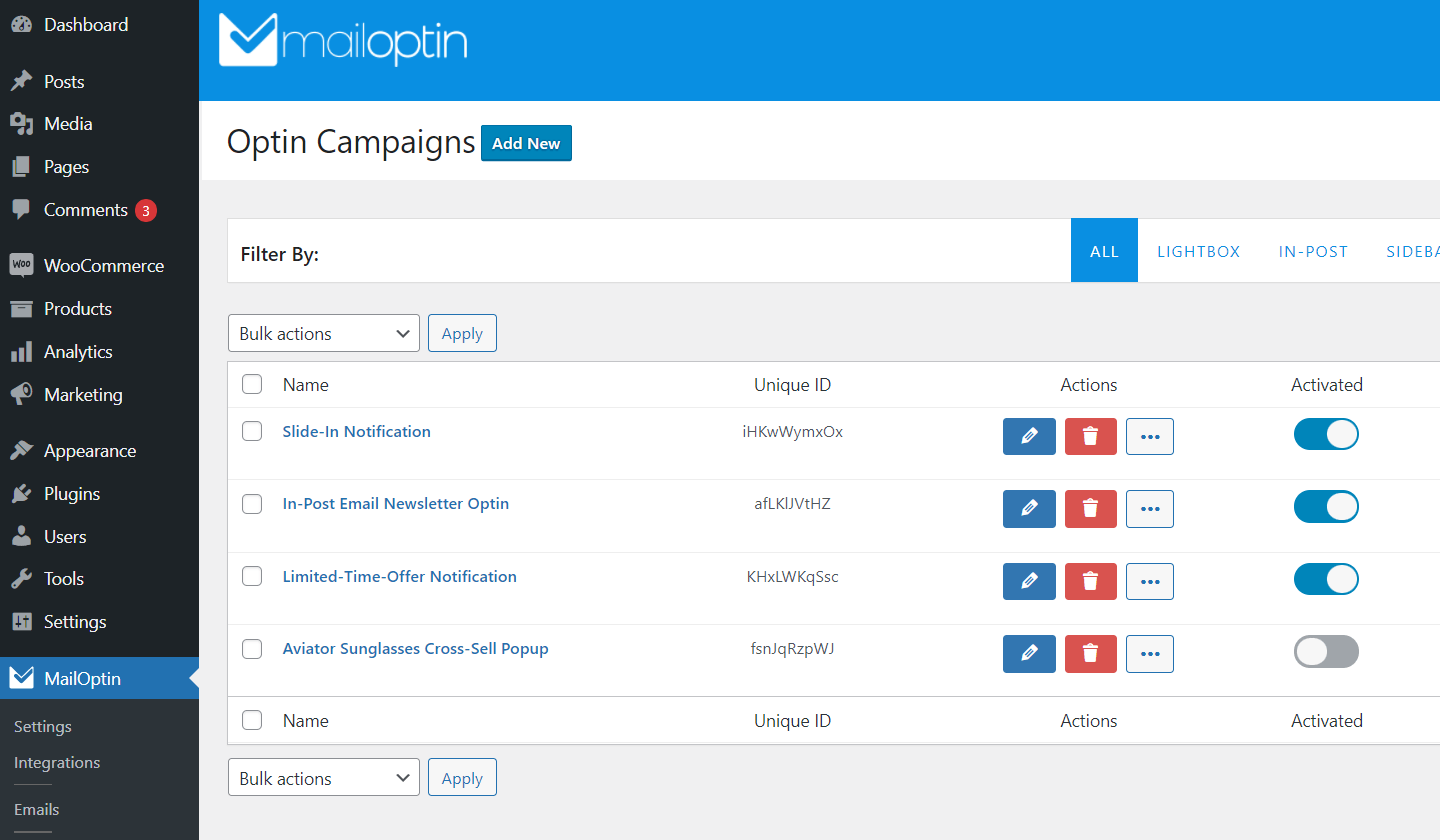
Task: Click the Plugins plug icon
Action: tap(22, 494)
